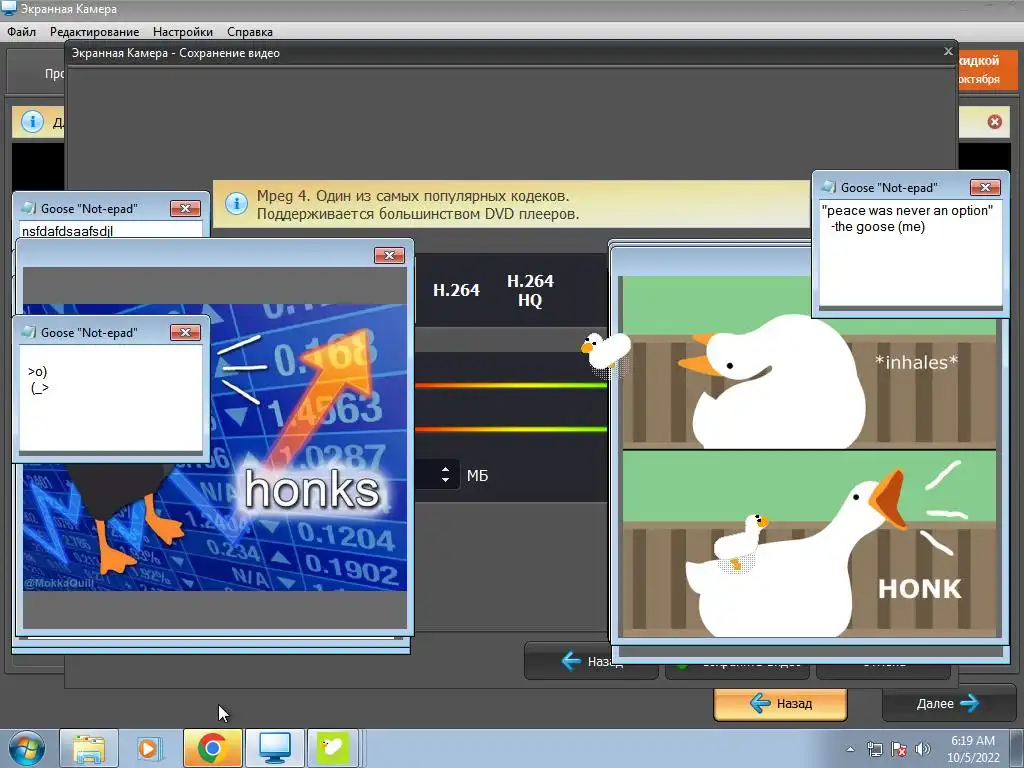
Task: Click the info icon beside Mpeg 4 description
Action: pyautogui.click(x=236, y=204)
